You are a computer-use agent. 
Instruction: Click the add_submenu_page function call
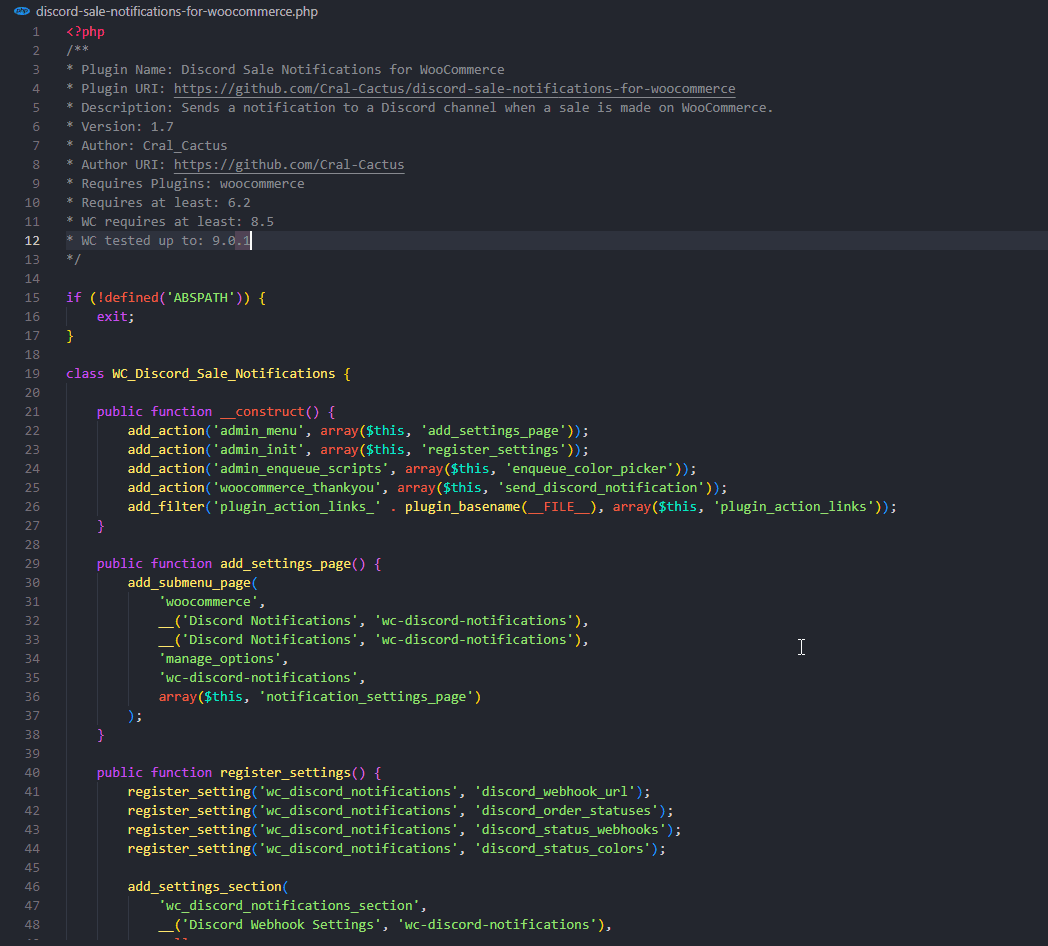(189, 583)
